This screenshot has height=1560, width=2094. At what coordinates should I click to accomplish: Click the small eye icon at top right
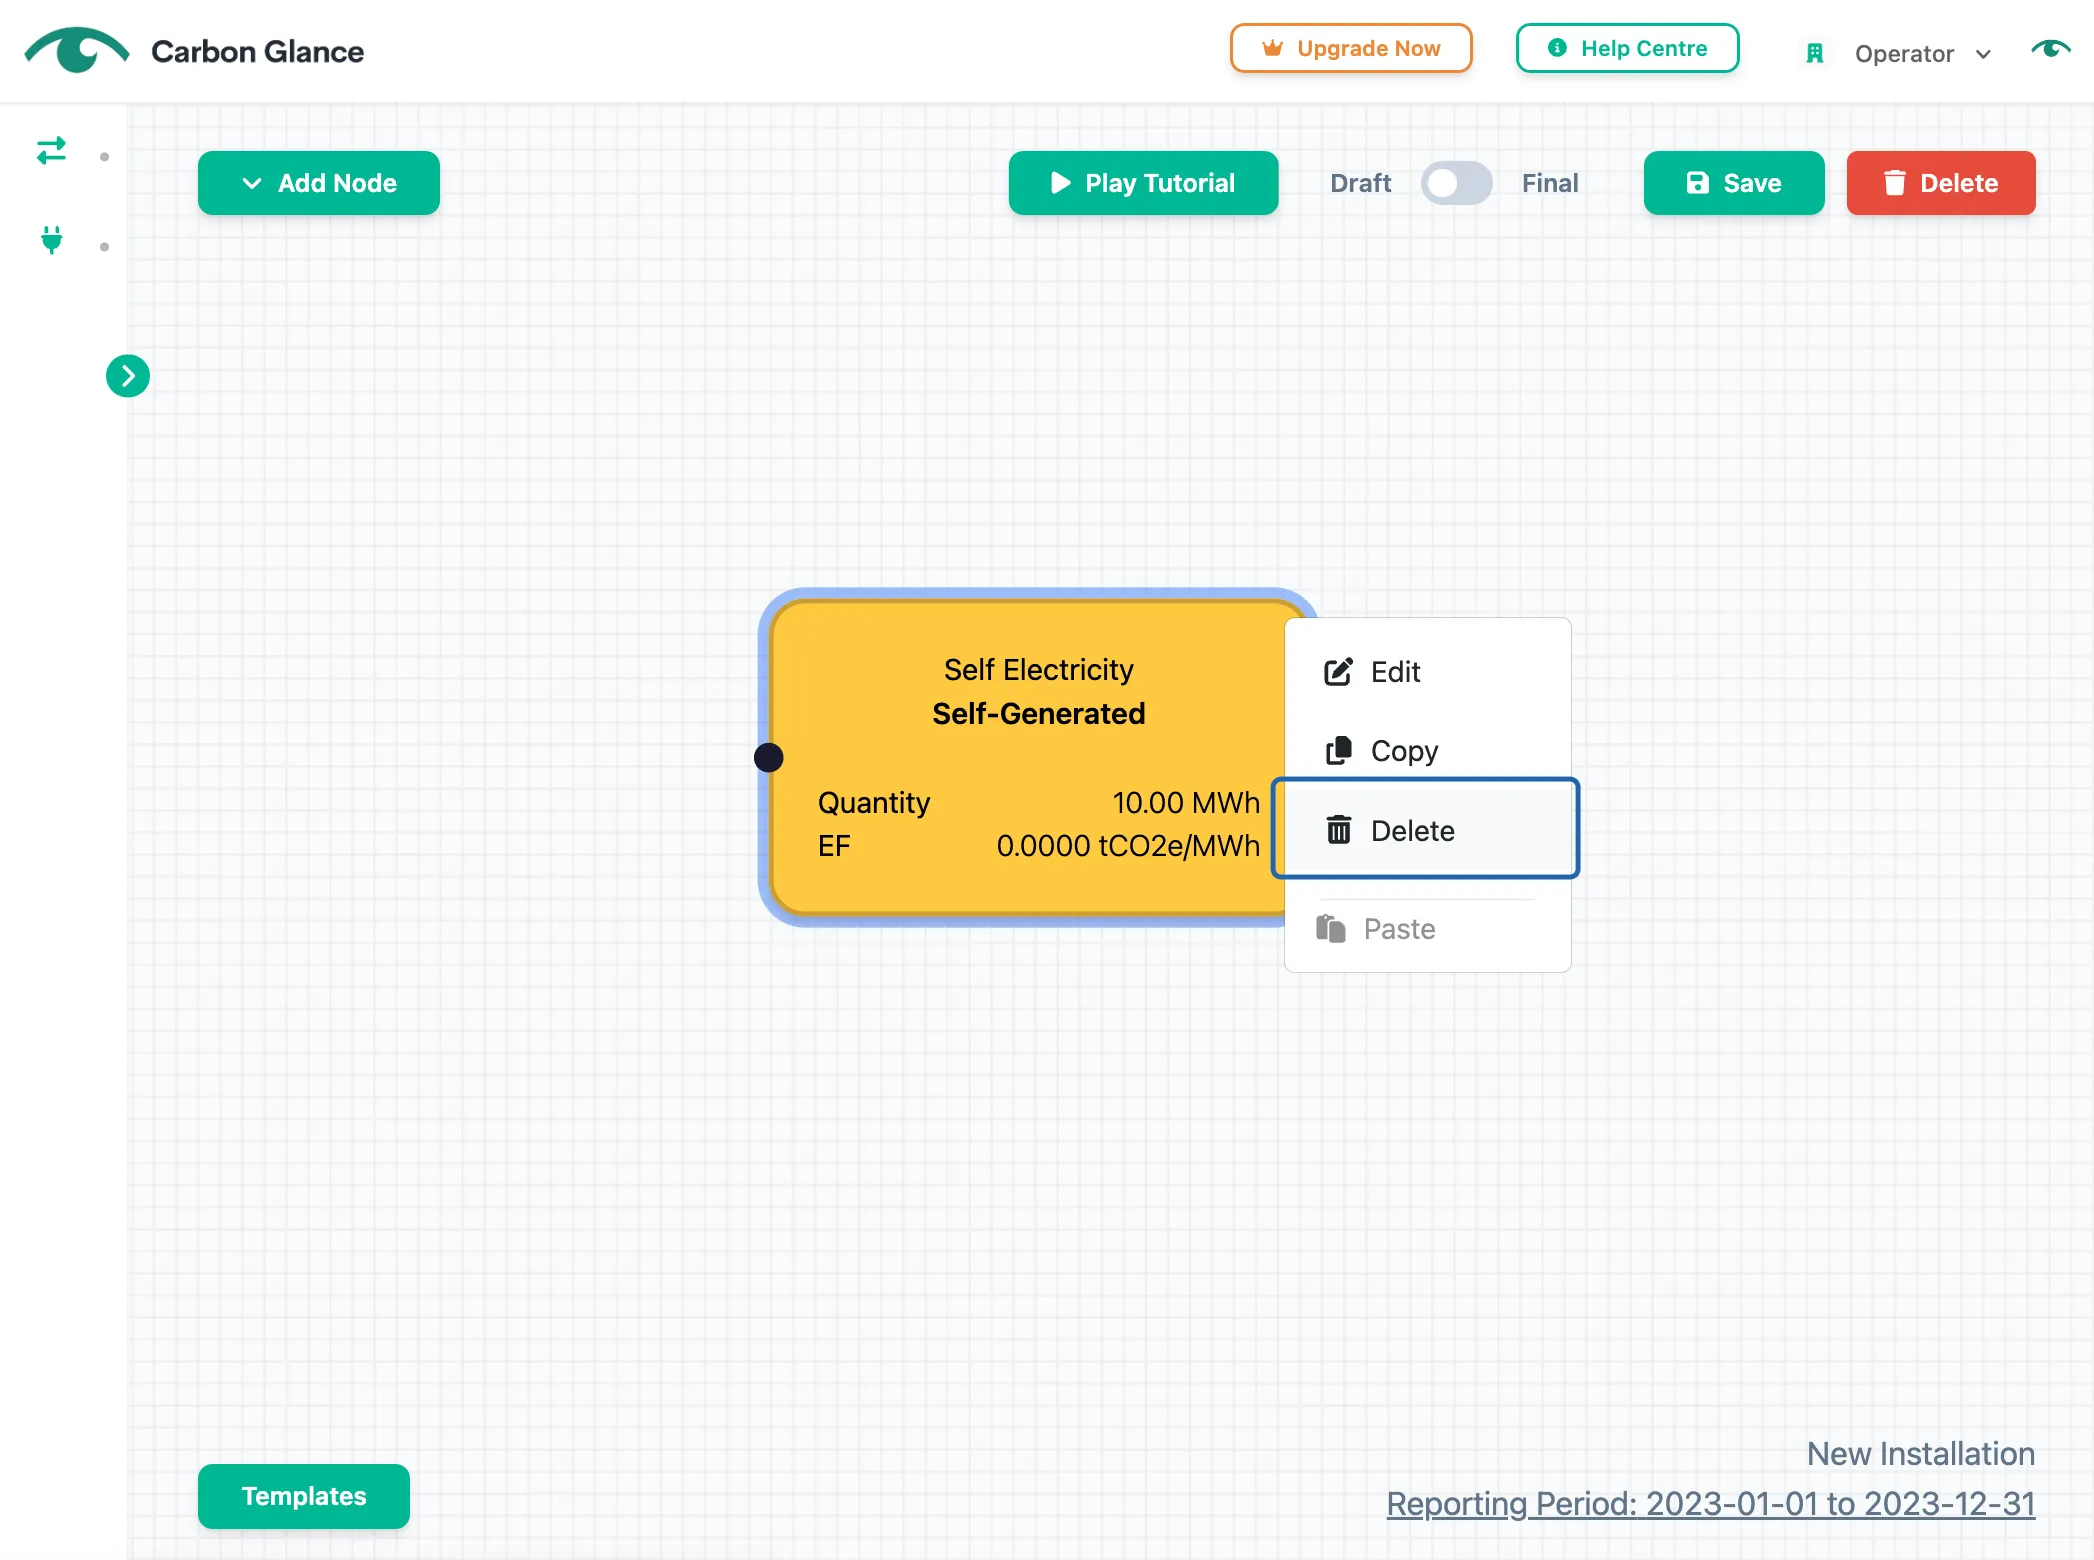click(x=2050, y=49)
